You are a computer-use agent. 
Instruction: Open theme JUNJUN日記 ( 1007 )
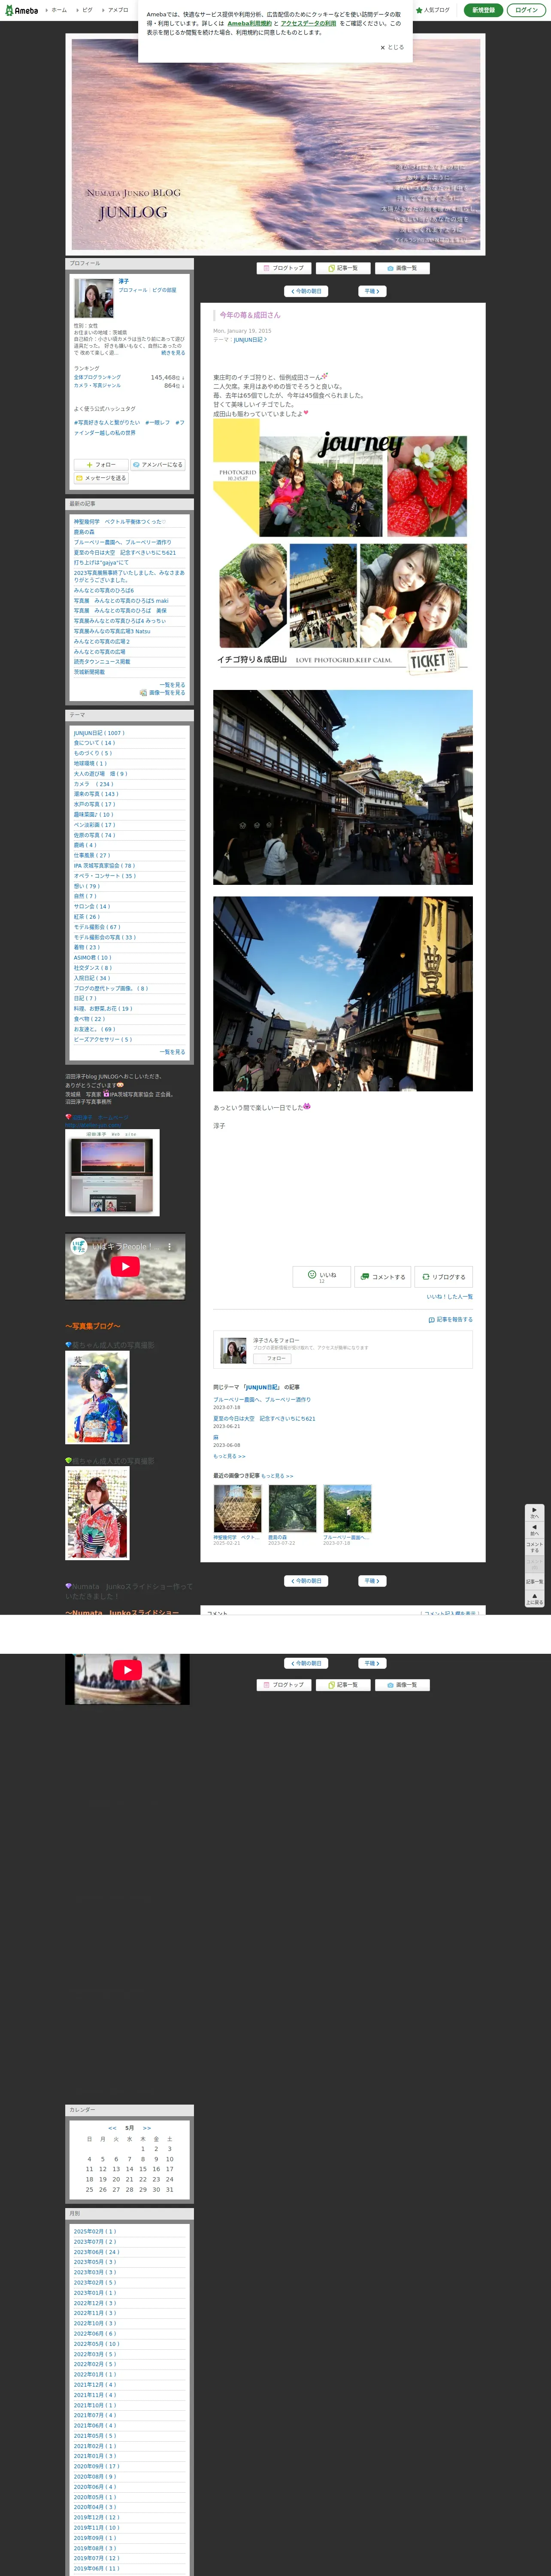(x=99, y=733)
